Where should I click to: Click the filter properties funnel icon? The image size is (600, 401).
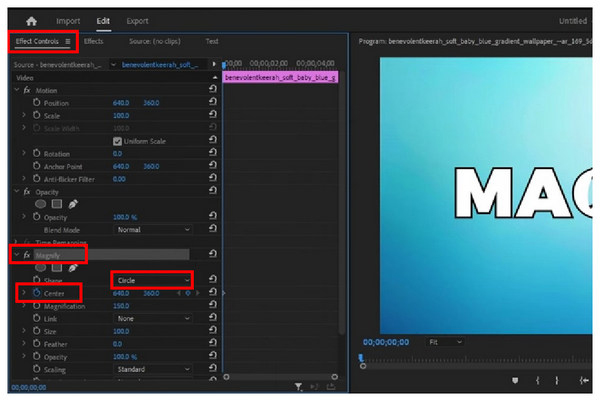(x=298, y=385)
